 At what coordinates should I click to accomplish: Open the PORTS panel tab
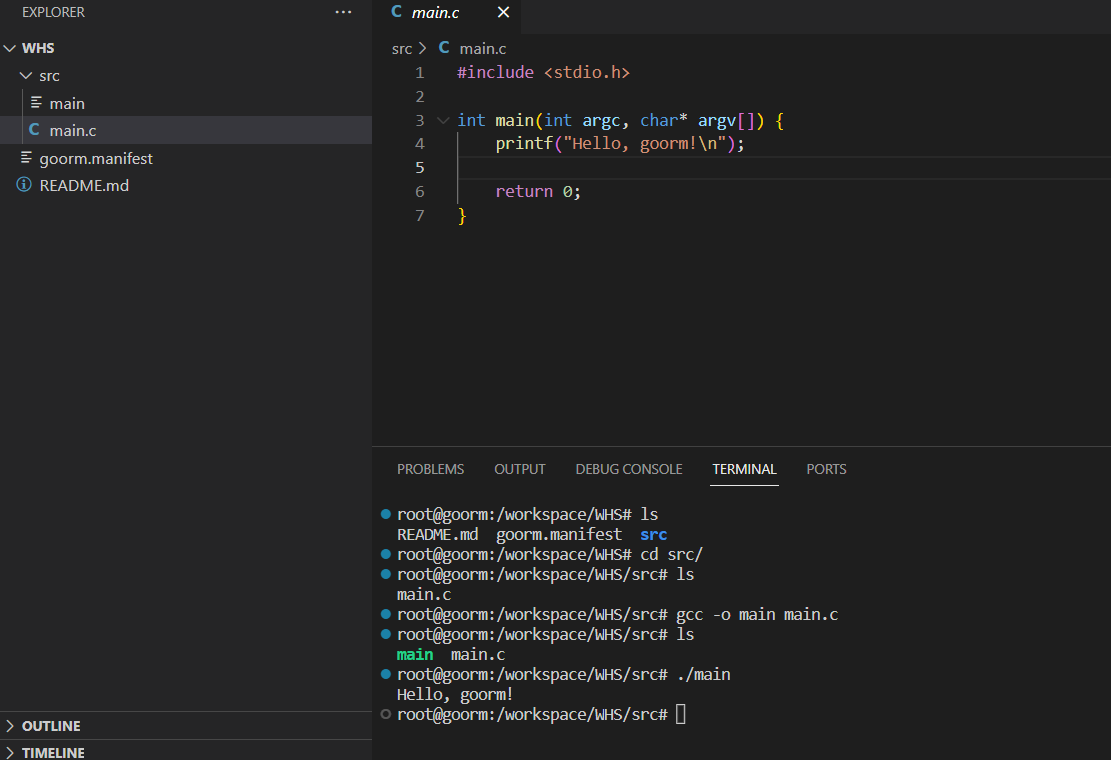click(826, 469)
